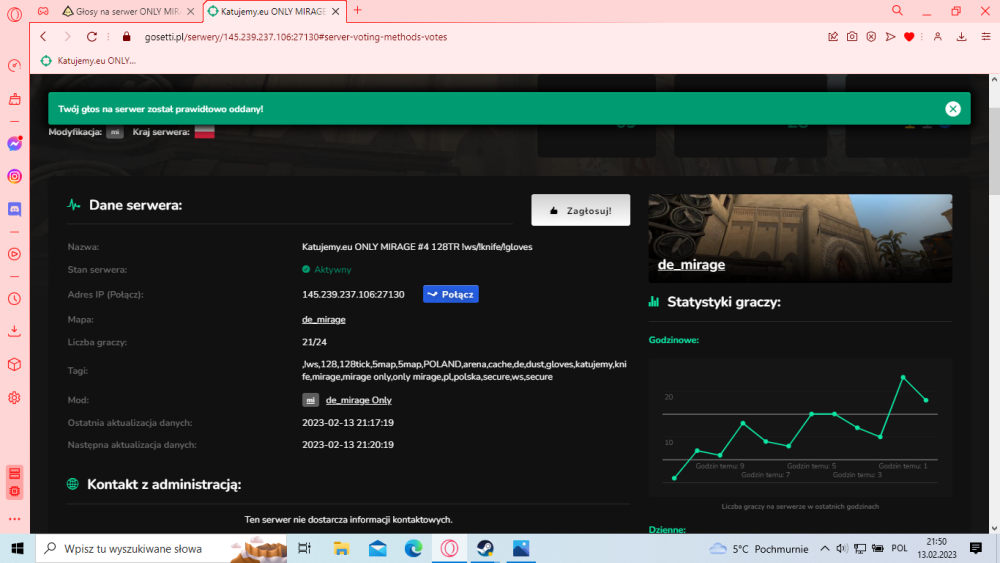Show hidden system tray icons

coord(825,548)
